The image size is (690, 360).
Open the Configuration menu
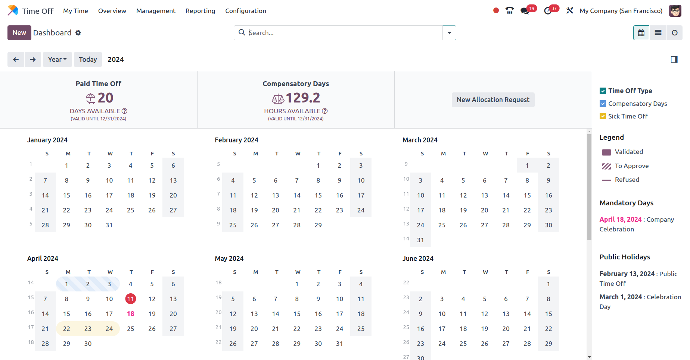coord(246,11)
